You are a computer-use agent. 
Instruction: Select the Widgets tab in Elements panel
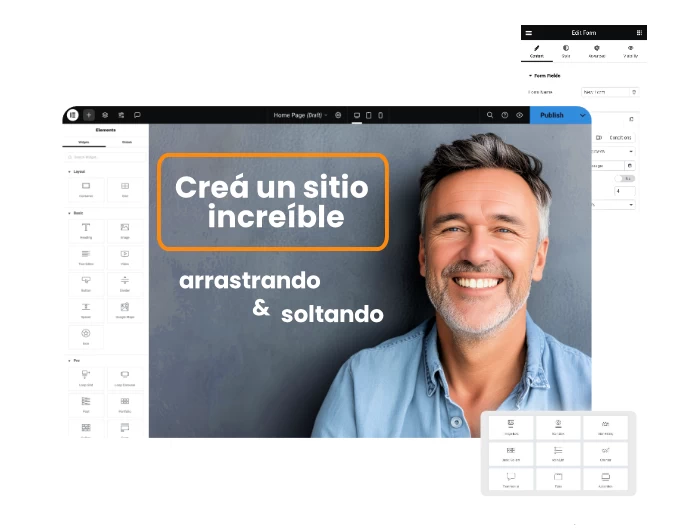pos(84,142)
